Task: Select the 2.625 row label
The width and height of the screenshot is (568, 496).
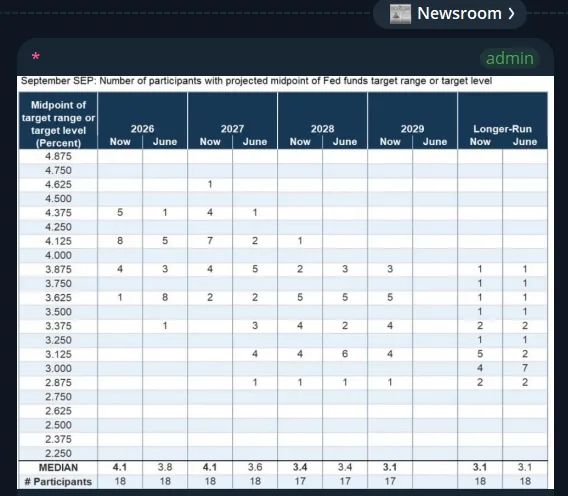Action: [58, 410]
